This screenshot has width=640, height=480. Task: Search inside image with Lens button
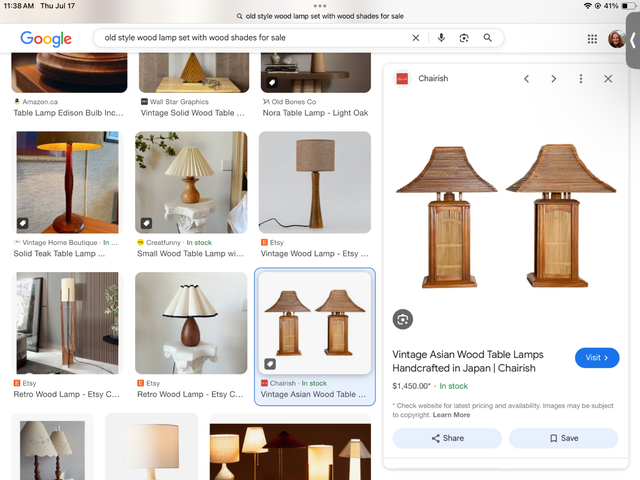click(403, 319)
